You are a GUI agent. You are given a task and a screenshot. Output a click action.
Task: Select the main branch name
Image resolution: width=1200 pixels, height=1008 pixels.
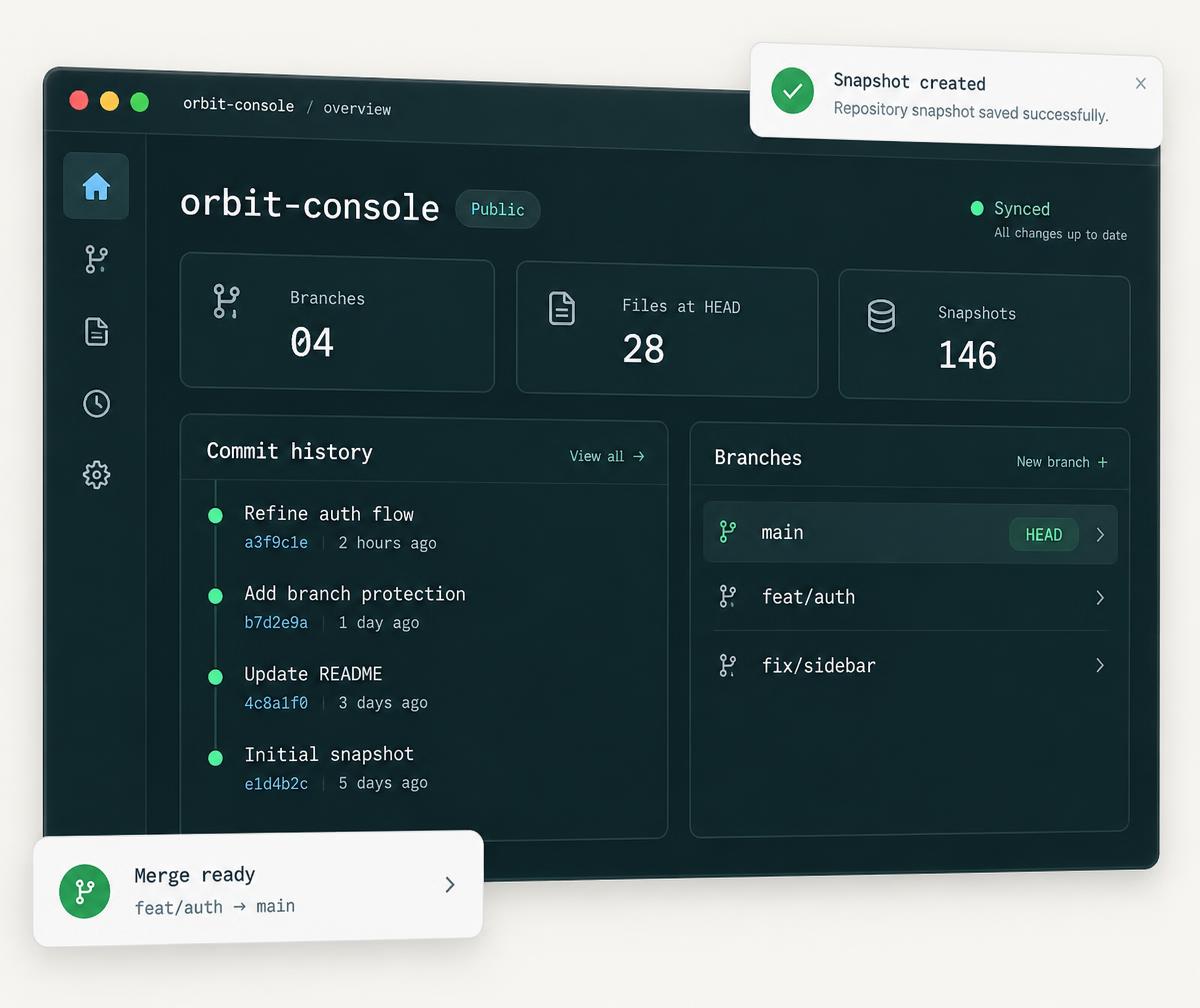point(782,533)
